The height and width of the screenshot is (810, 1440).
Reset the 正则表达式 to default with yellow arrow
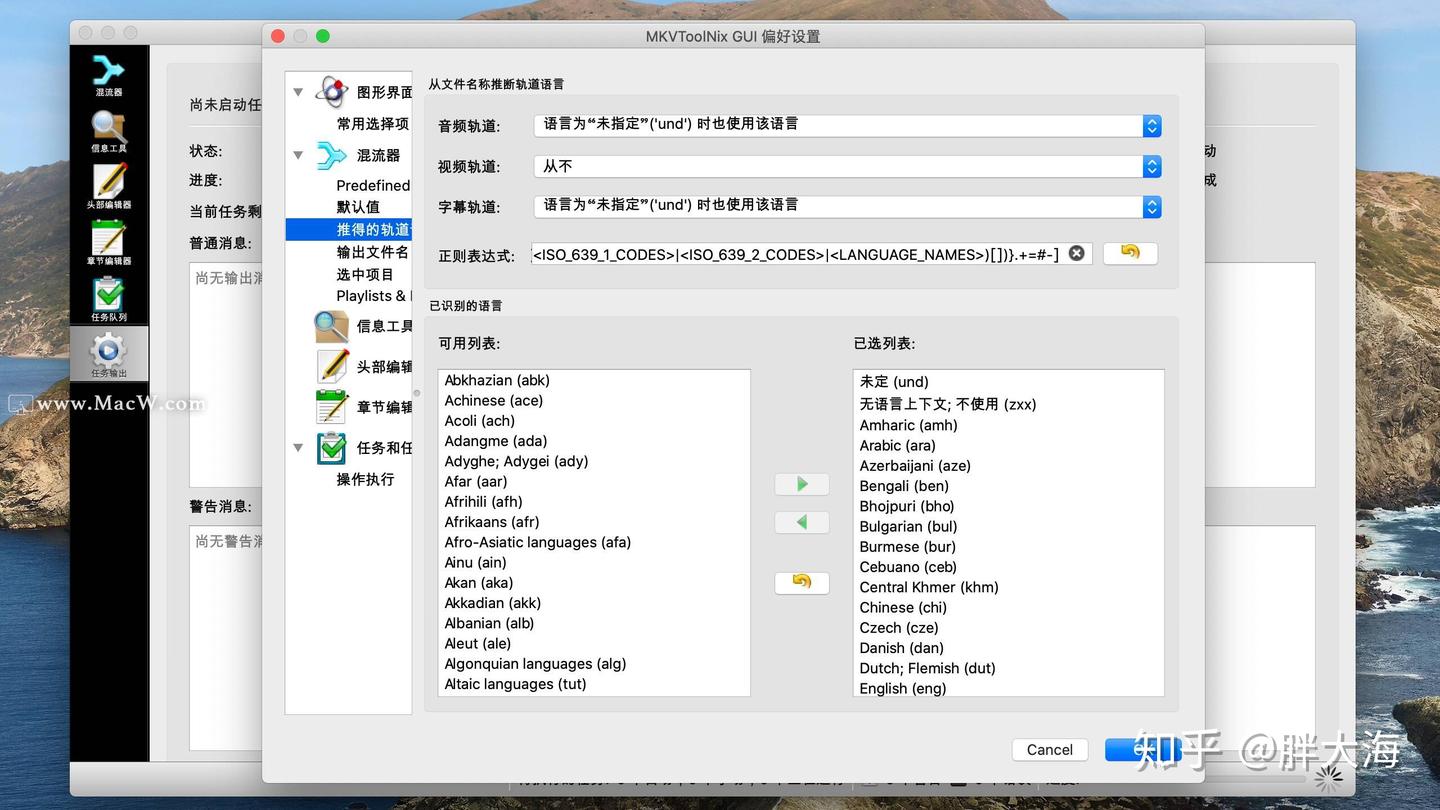click(1130, 254)
